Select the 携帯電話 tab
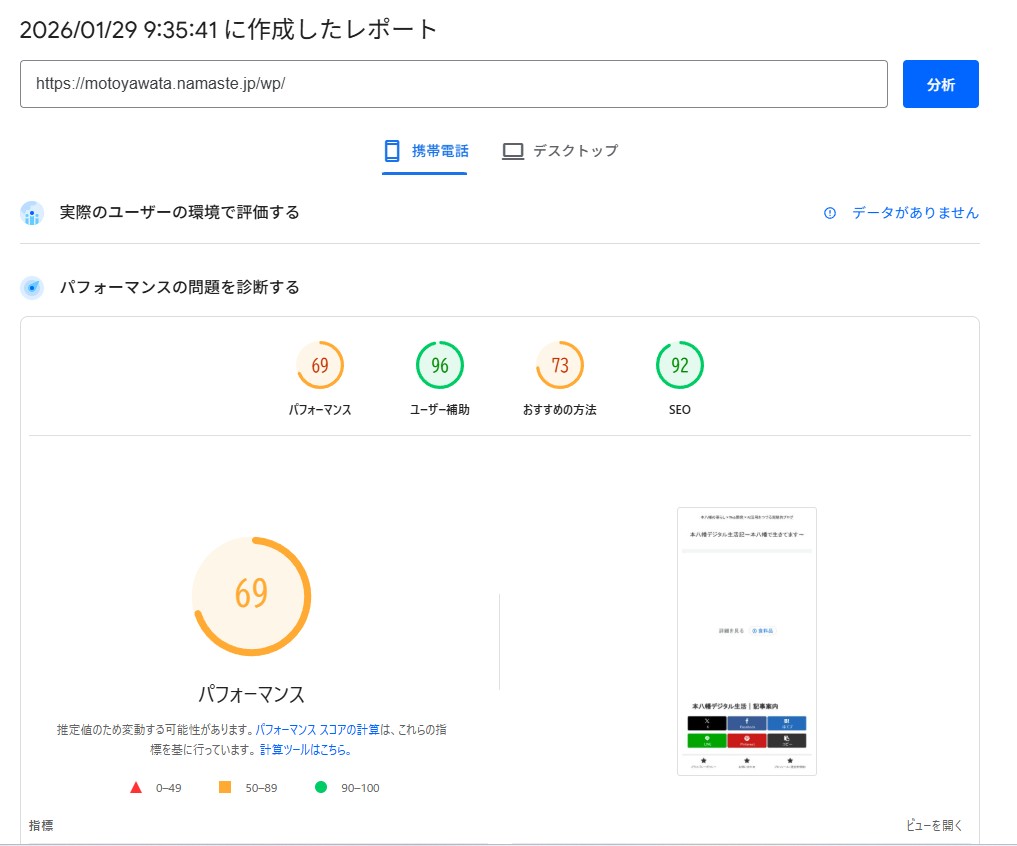The height and width of the screenshot is (846, 1017). (x=425, y=151)
